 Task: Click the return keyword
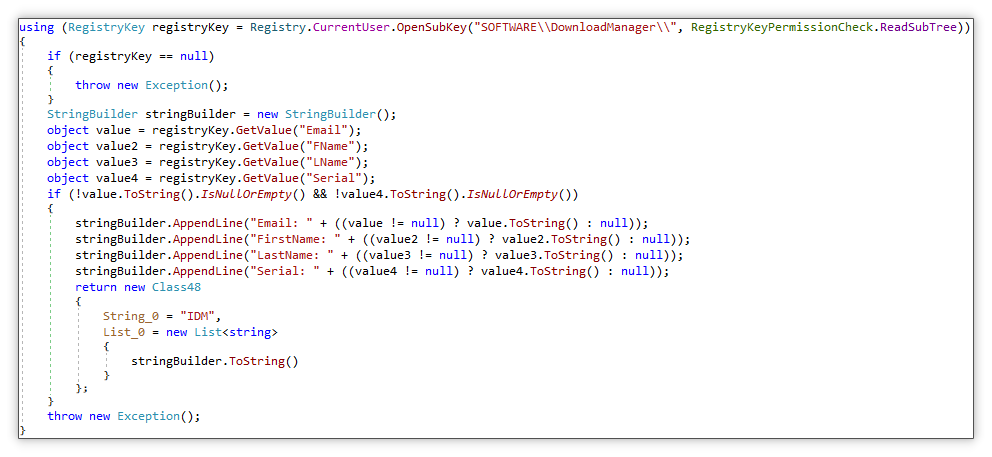pyautogui.click(x=96, y=287)
